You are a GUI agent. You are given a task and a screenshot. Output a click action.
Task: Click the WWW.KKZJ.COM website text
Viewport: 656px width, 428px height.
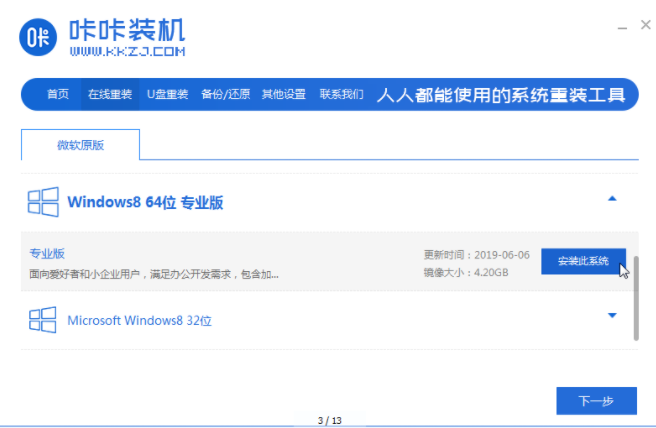coord(127,51)
